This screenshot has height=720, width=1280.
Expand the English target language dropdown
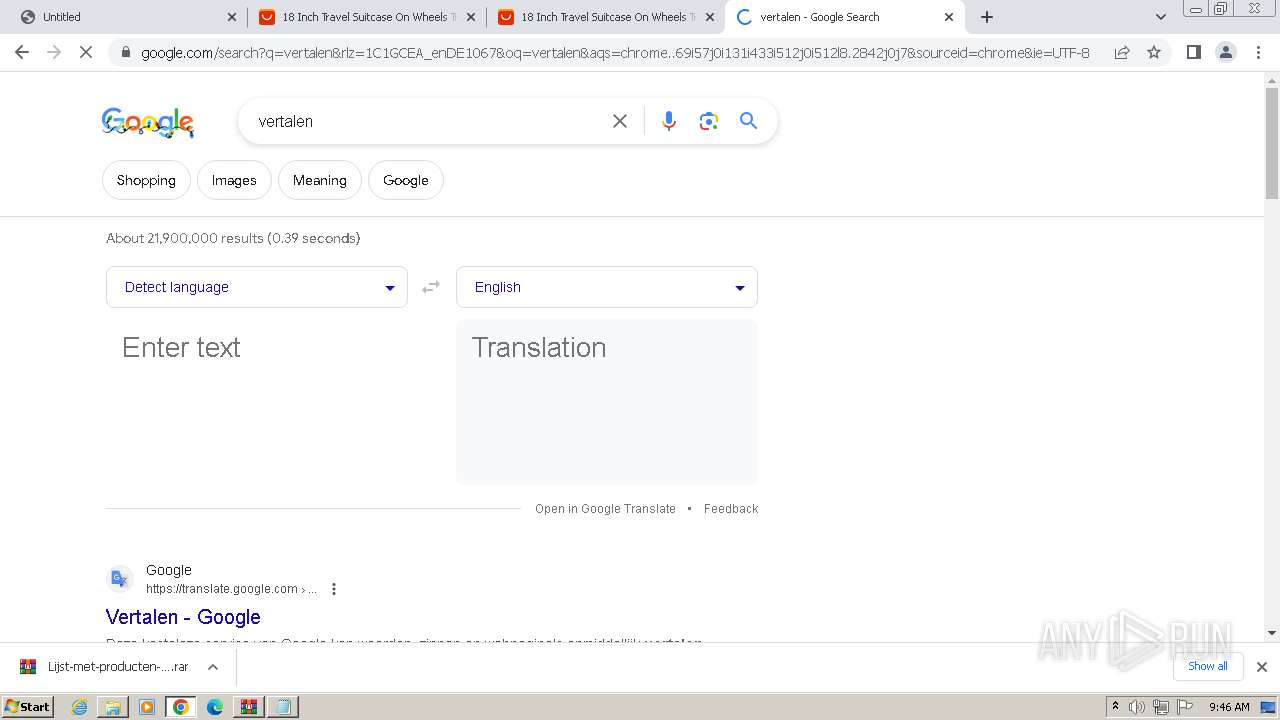[607, 287]
